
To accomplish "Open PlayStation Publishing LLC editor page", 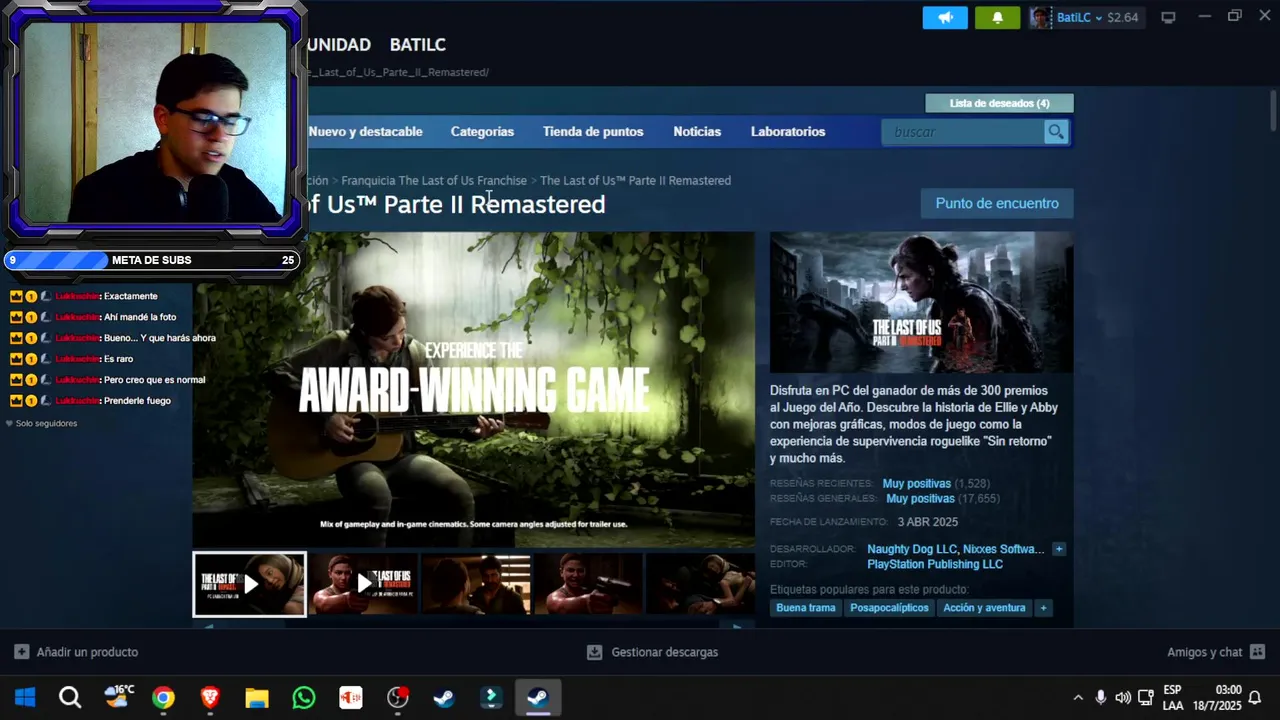I will (935, 564).
